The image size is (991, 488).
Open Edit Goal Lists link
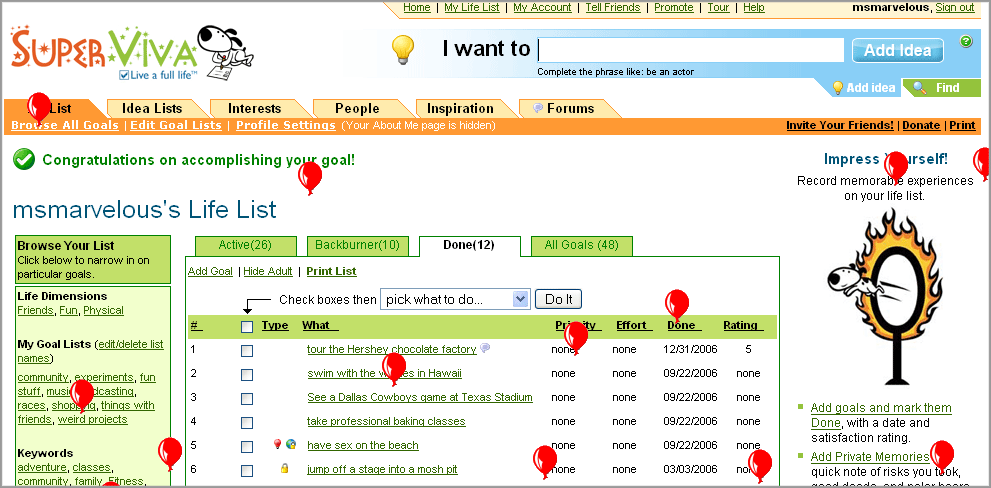tap(176, 125)
